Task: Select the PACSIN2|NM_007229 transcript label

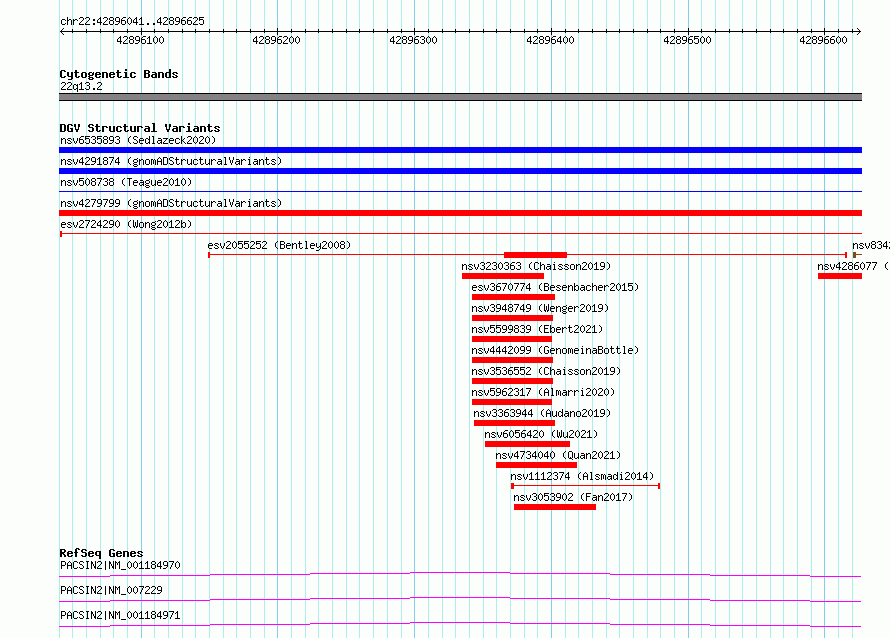Action: pyautogui.click(x=111, y=590)
